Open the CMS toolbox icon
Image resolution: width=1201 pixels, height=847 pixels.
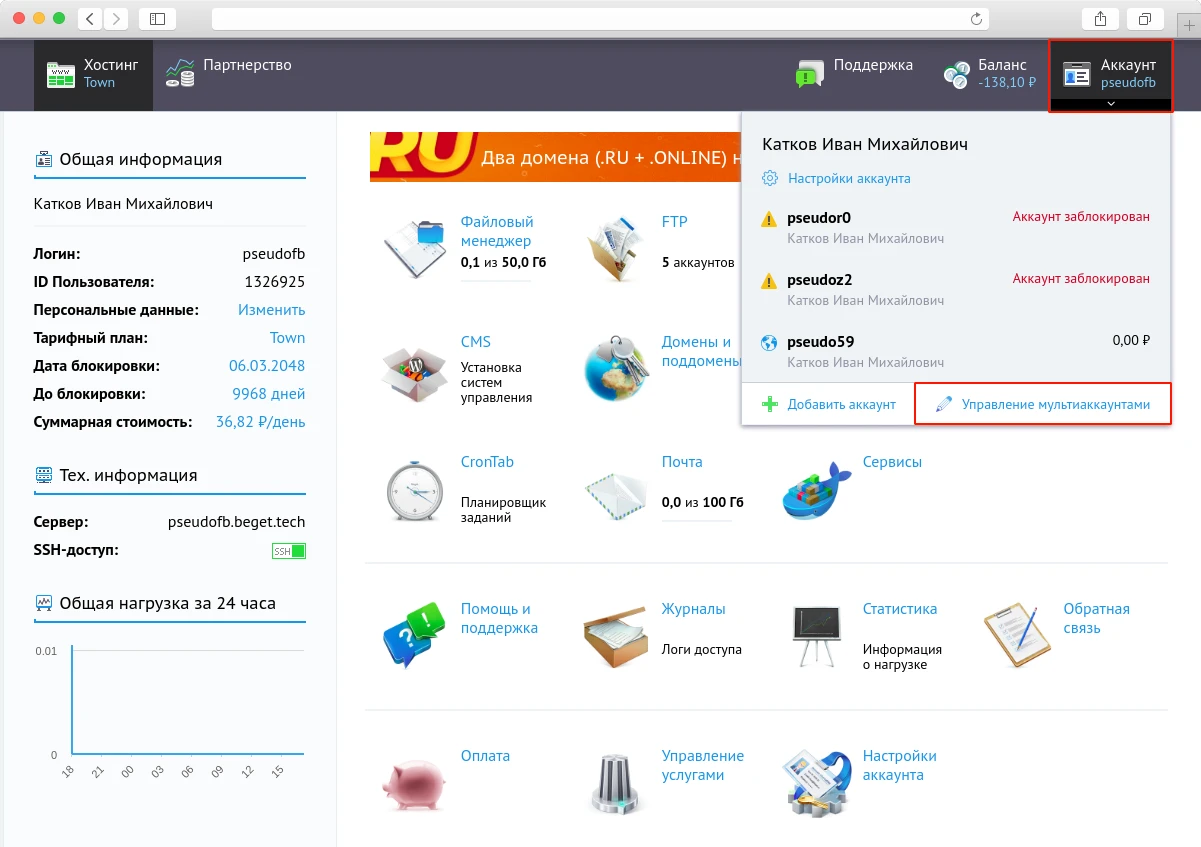click(414, 372)
